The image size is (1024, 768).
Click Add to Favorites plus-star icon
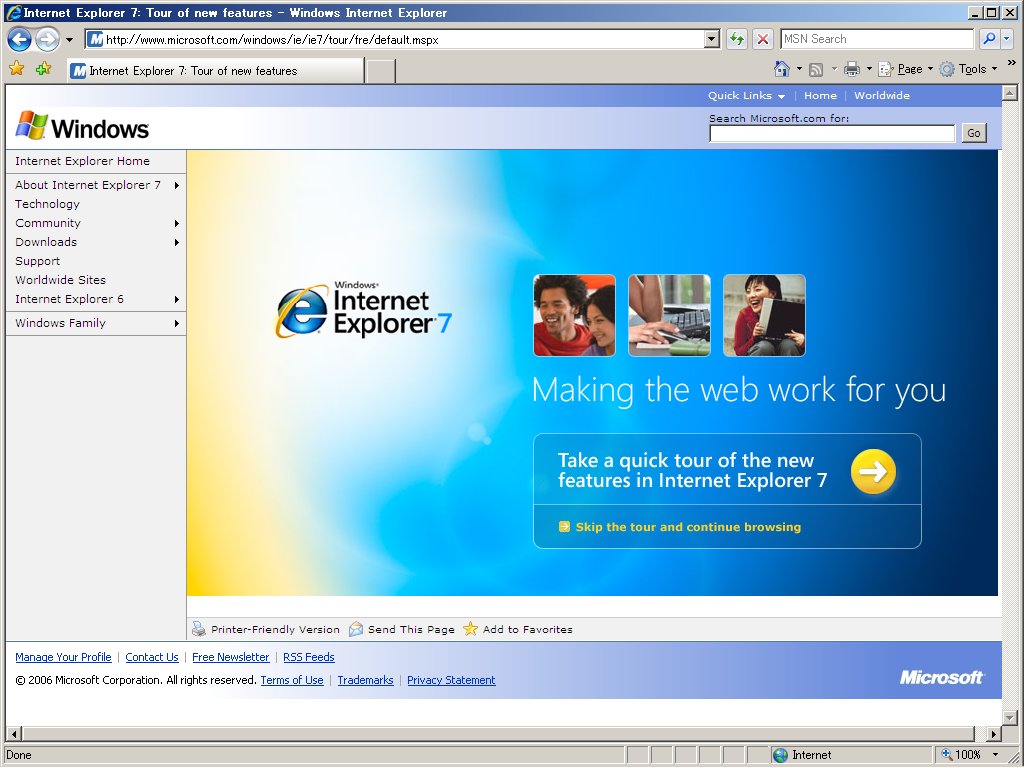(43, 68)
